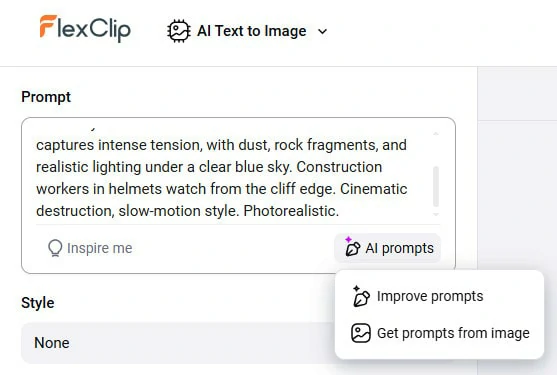This screenshot has height=375, width=557.
Task: Click the Improve prompts pen icon
Action: 361,296
